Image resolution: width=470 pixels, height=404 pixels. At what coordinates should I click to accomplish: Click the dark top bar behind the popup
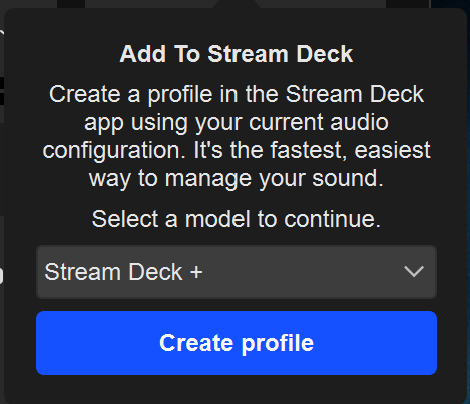236,4
